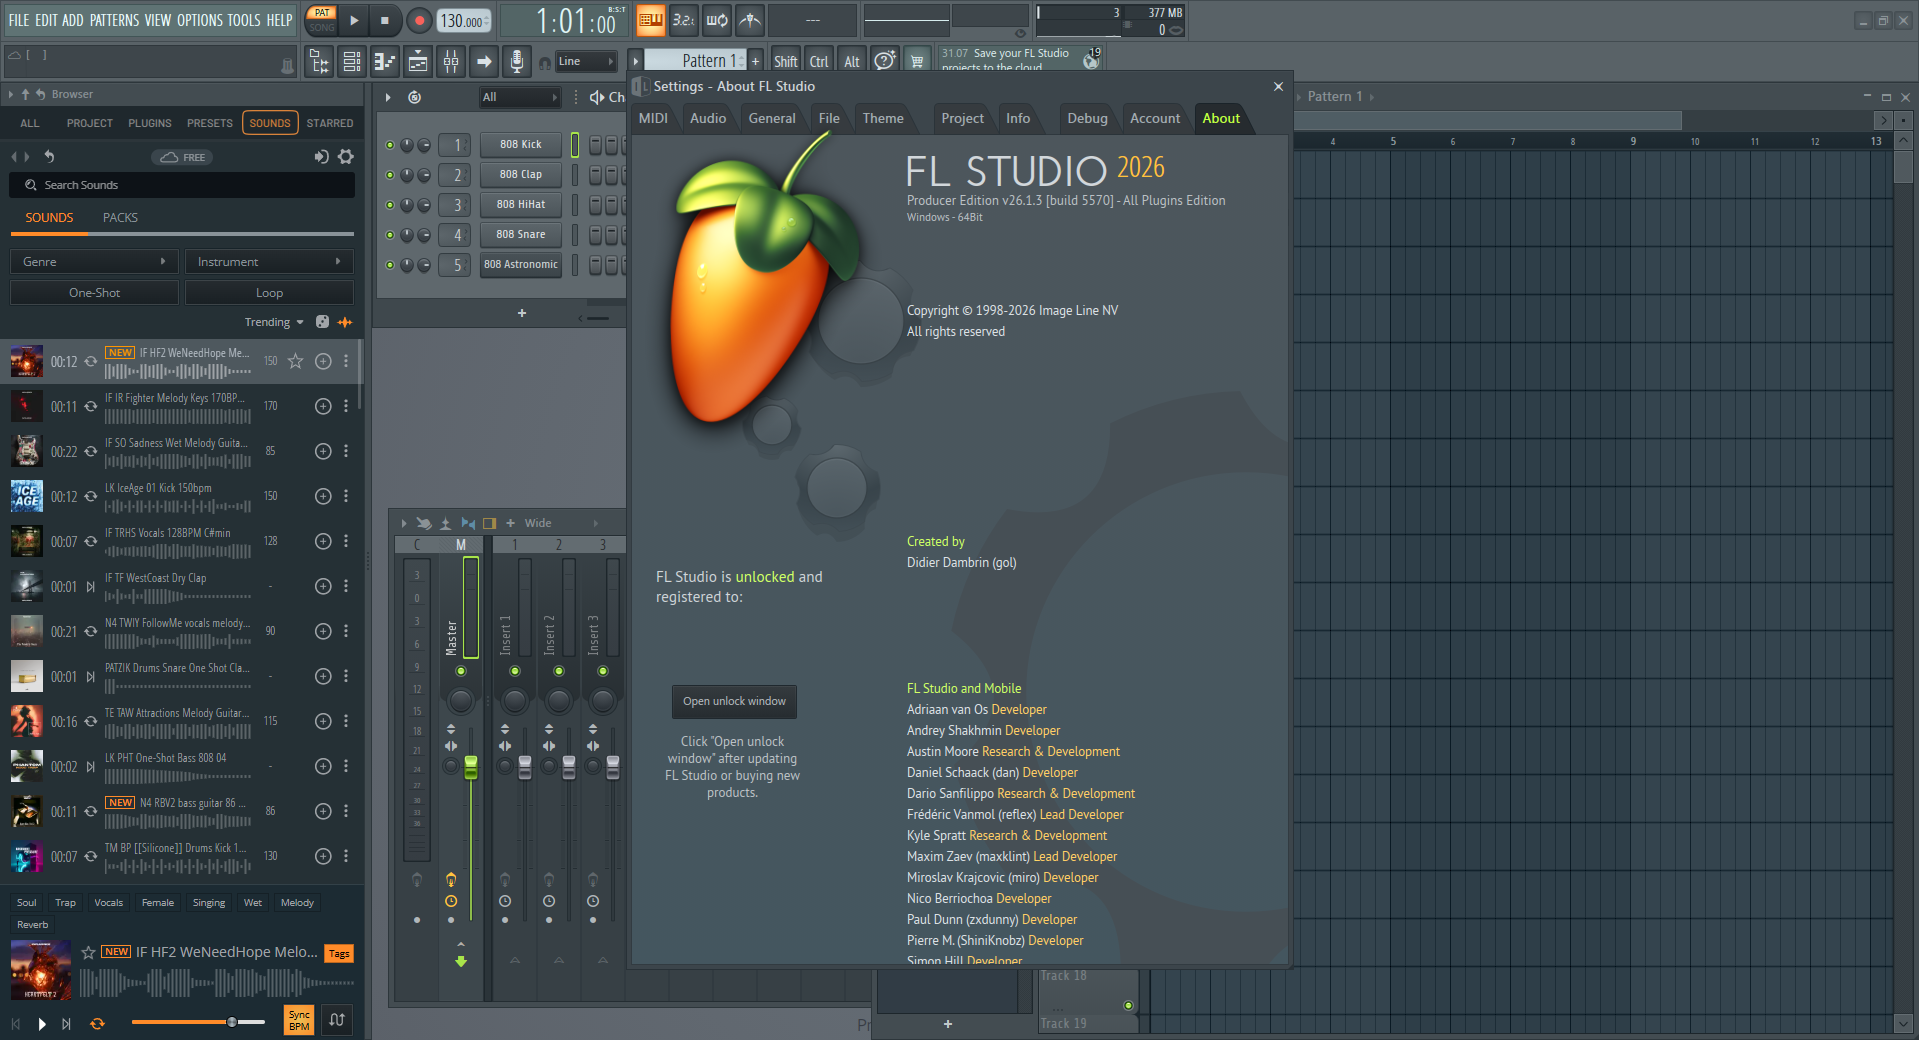Mute the 808 Clap channel
The image size is (1919, 1040).
coord(390,175)
